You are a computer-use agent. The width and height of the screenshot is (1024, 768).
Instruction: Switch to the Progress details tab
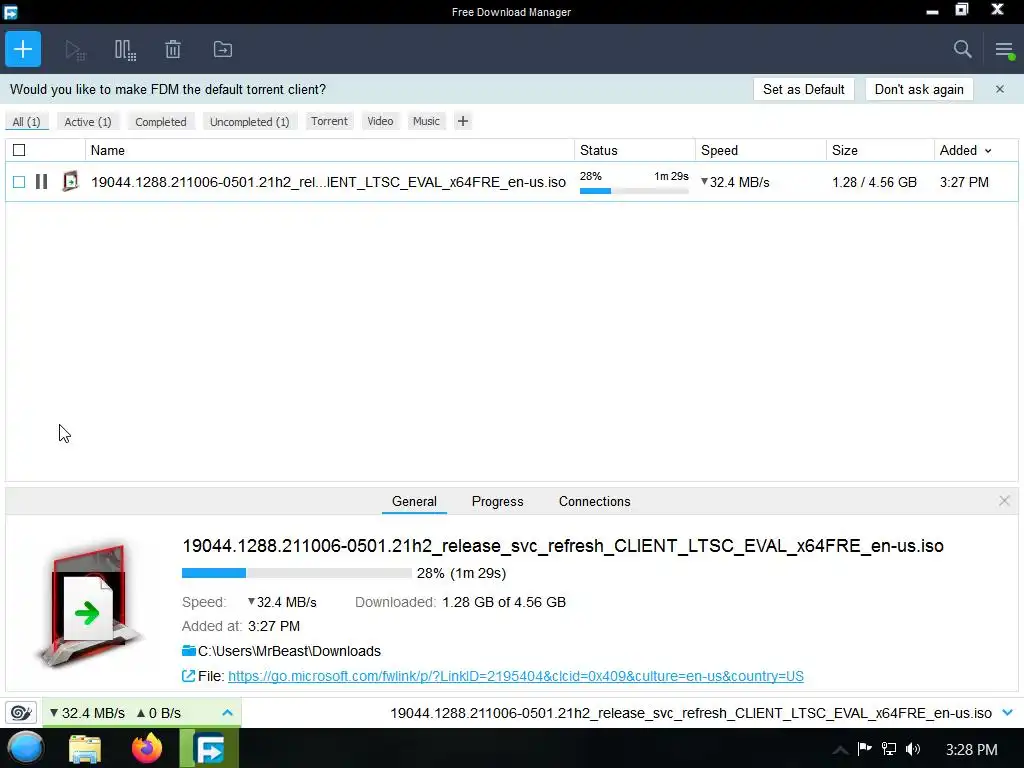pyautogui.click(x=498, y=501)
